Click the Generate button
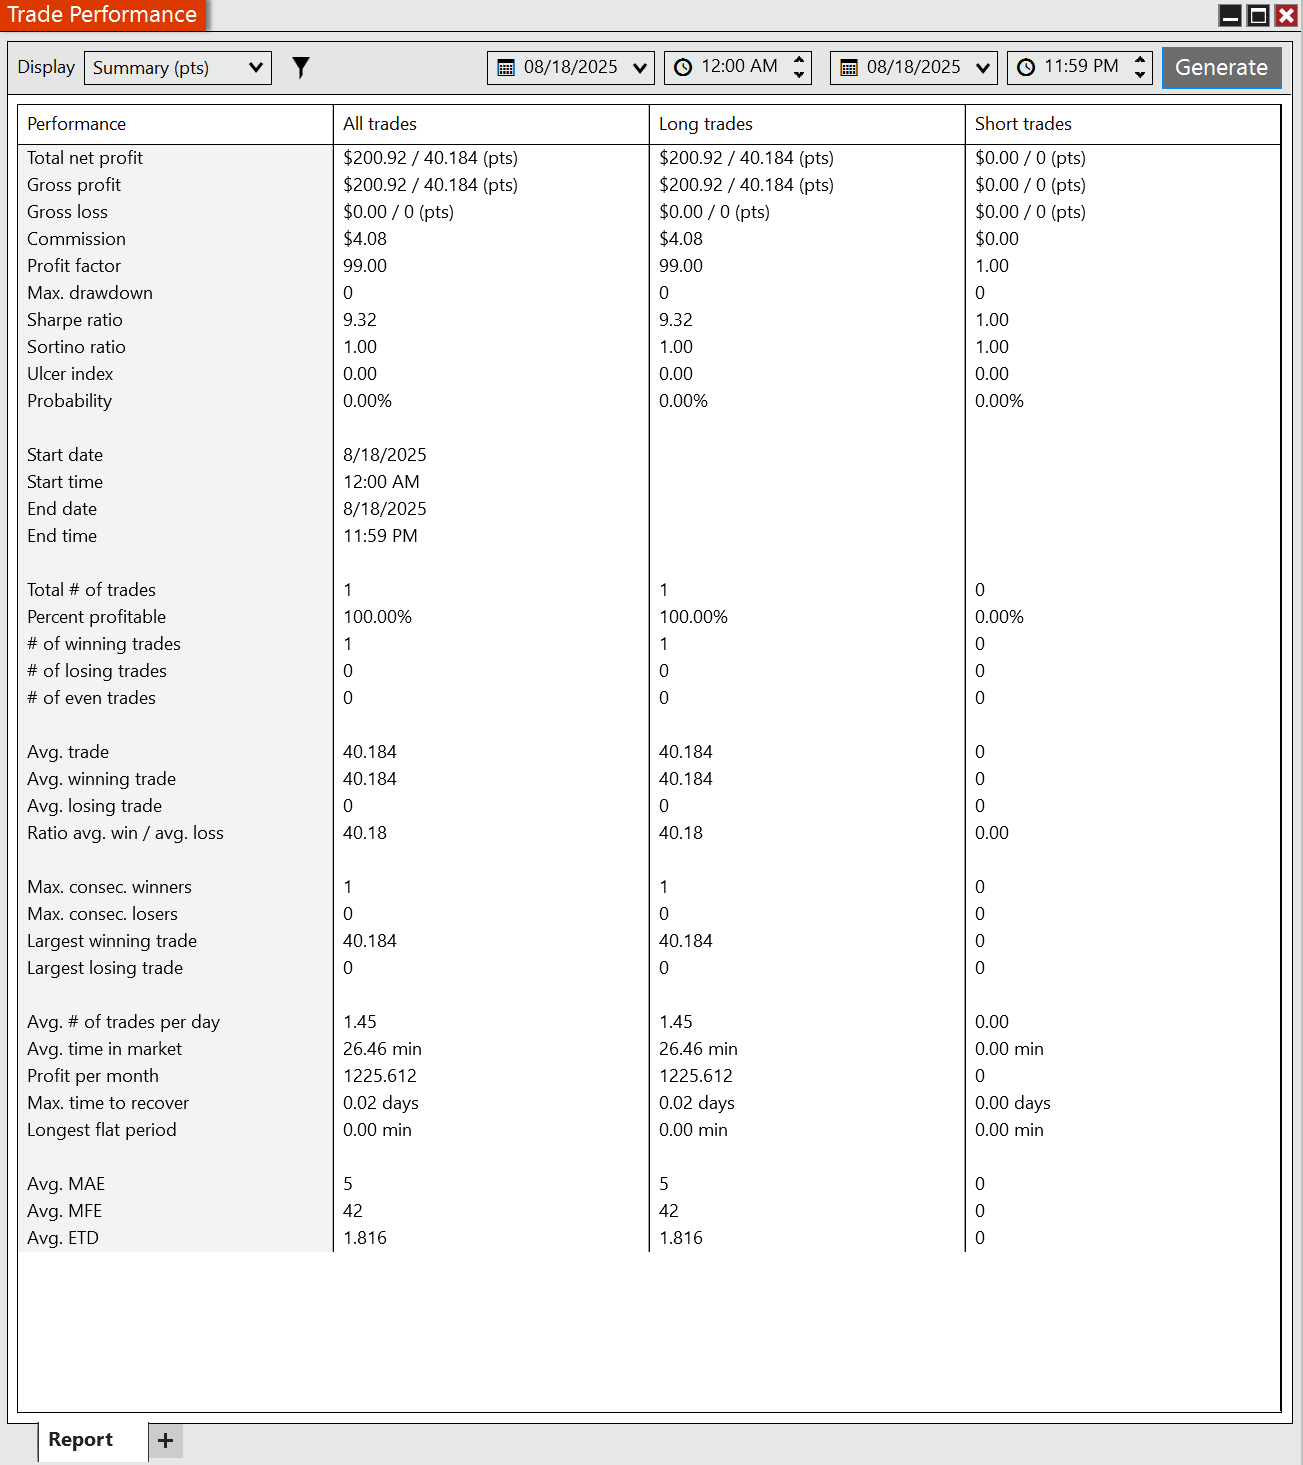1303x1465 pixels. [1221, 67]
